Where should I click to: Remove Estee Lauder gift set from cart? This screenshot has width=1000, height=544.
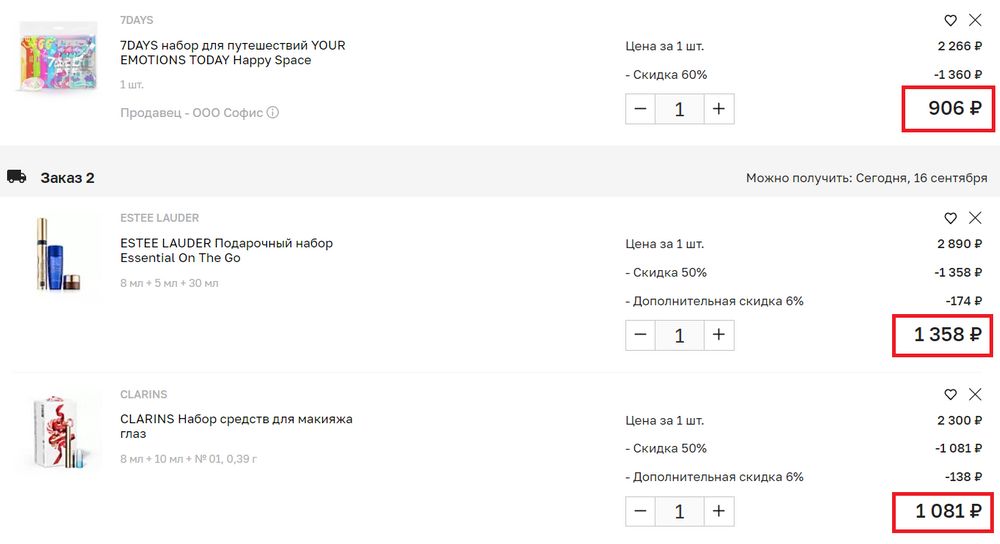pyautogui.click(x=975, y=218)
